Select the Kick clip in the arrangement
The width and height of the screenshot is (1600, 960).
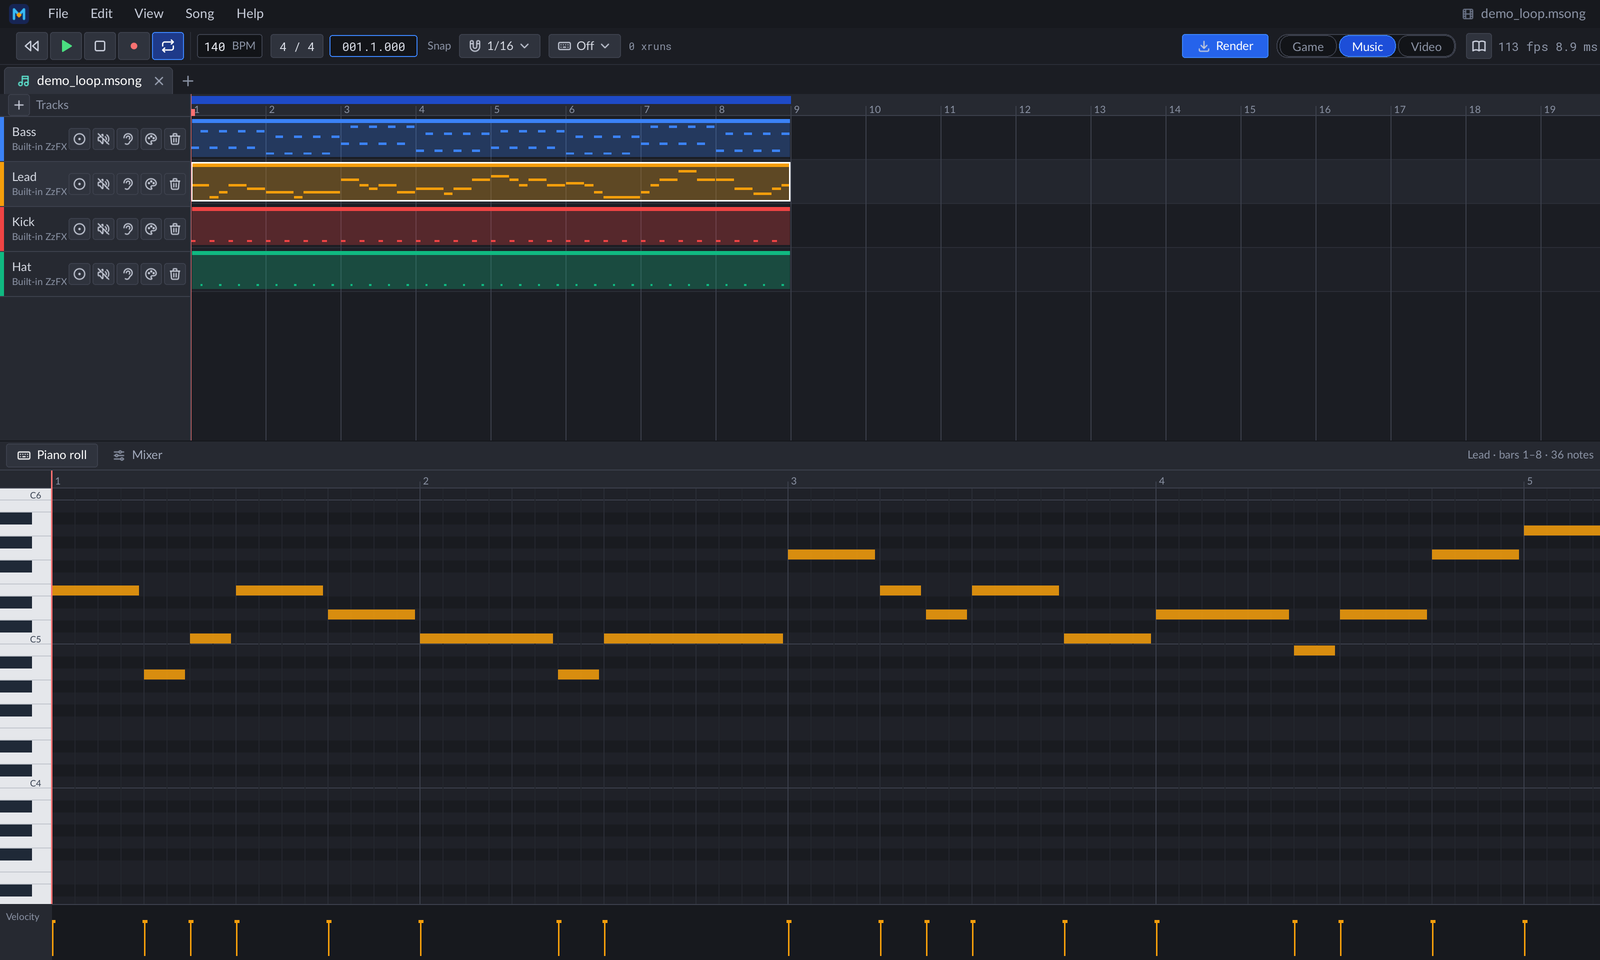coord(491,226)
